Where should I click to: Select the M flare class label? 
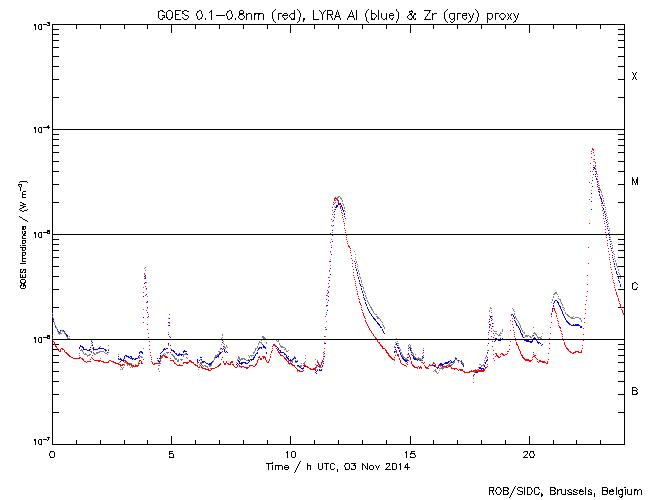634,181
